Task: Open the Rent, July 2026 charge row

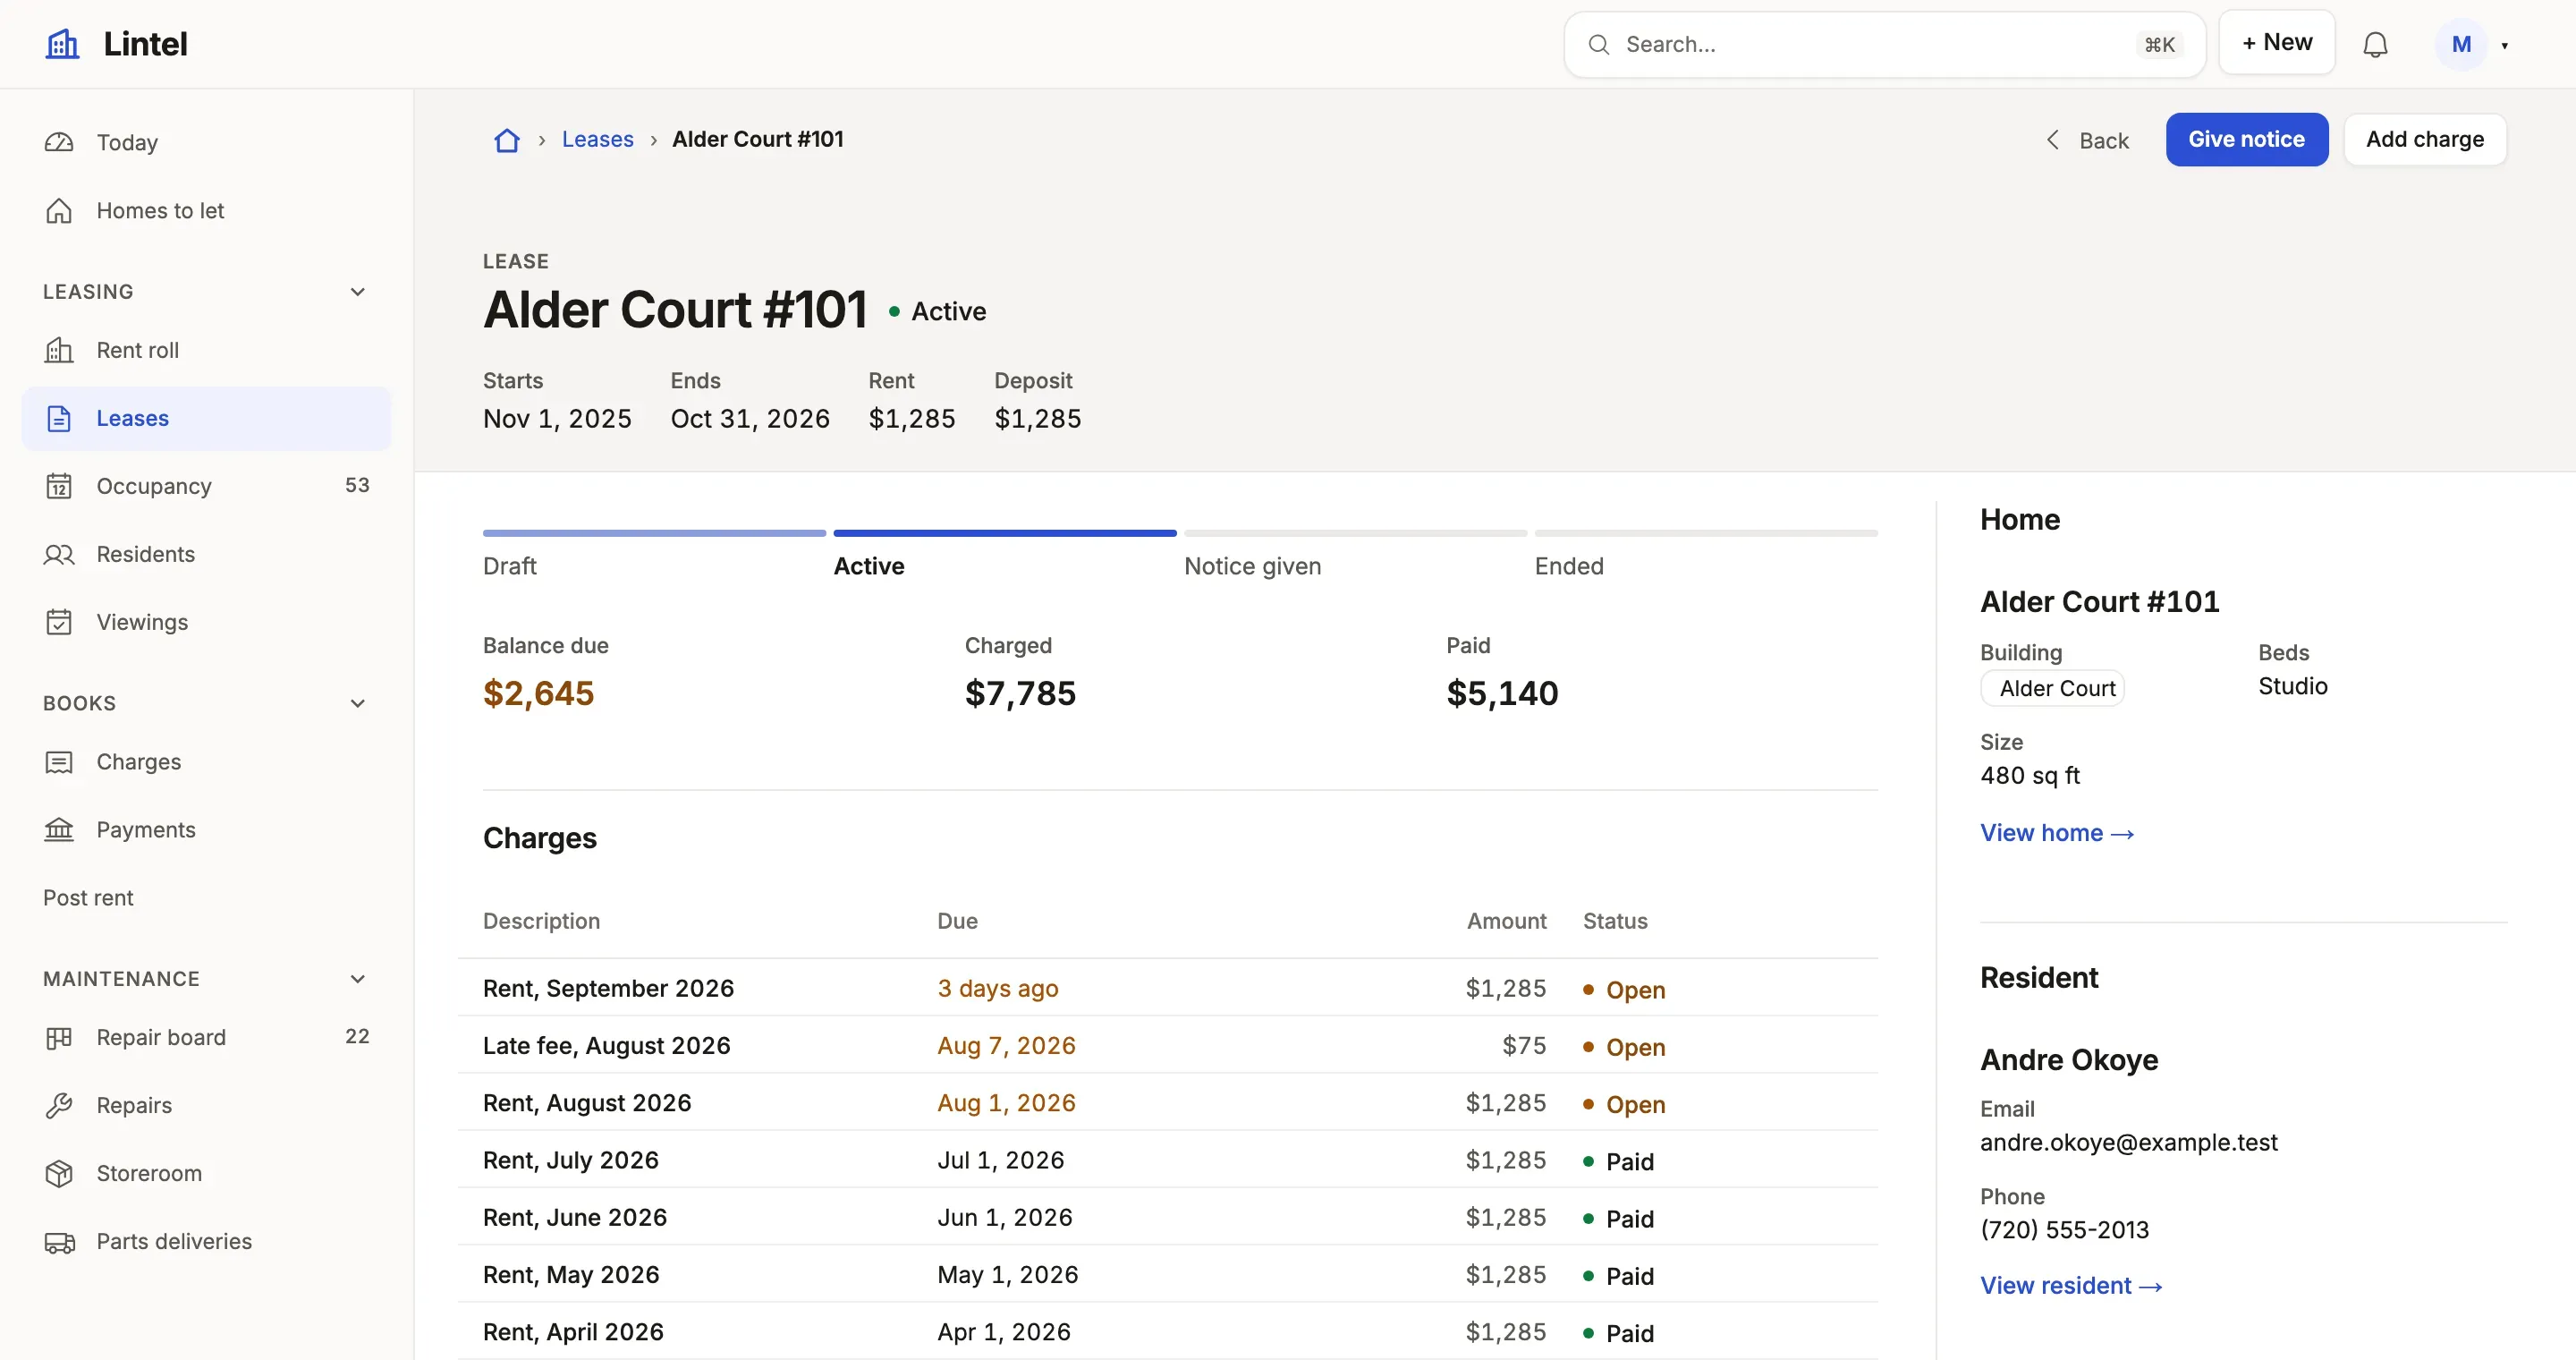Action: coord(1167,1159)
